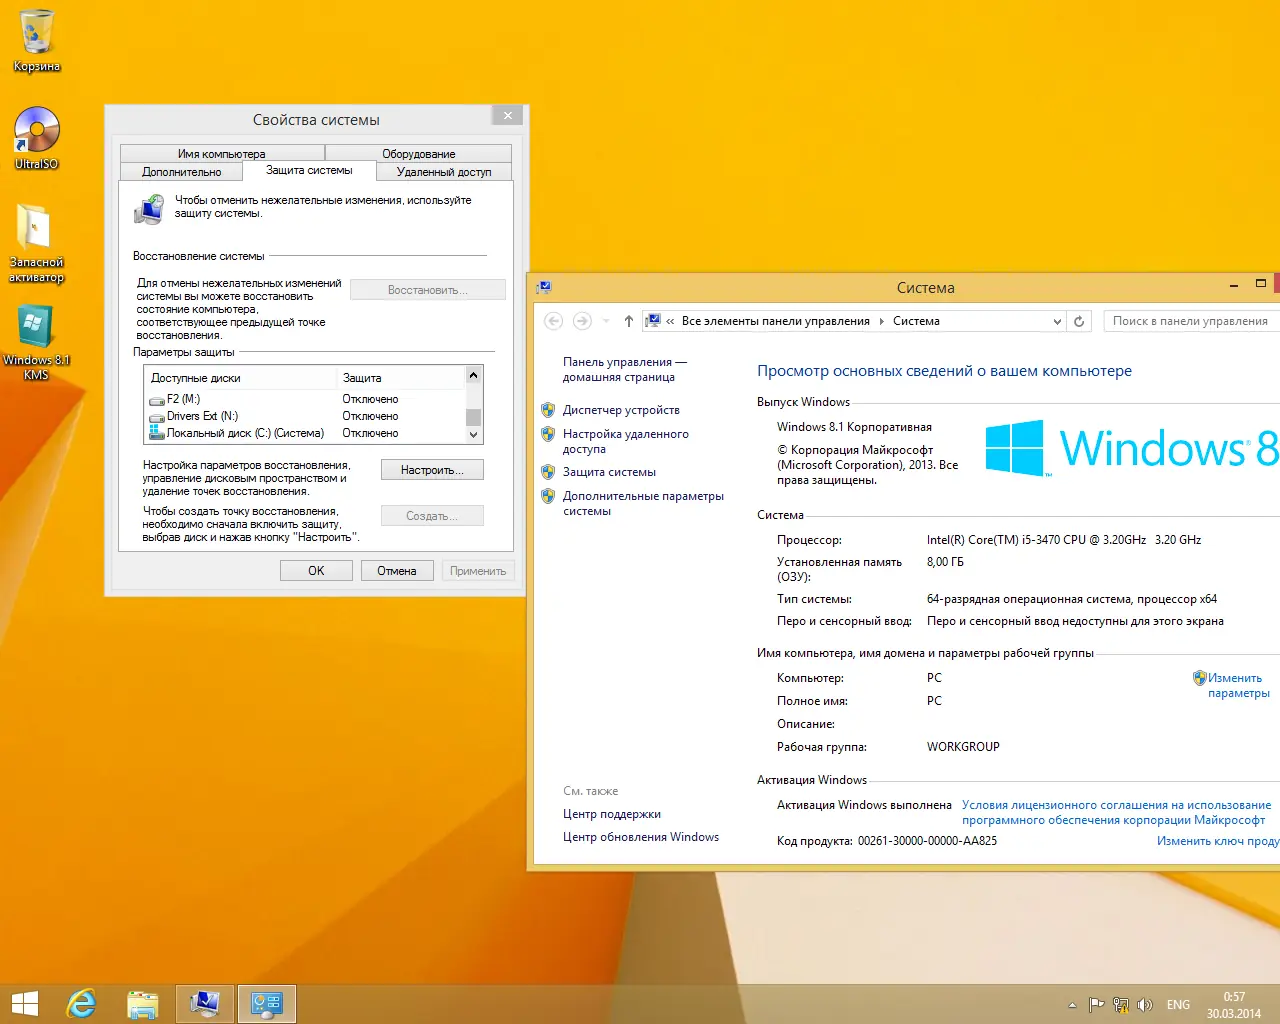Viewport: 1280px width, 1024px height.
Task: Select Локальный диск (C:) (Система) row
Action: (305, 433)
